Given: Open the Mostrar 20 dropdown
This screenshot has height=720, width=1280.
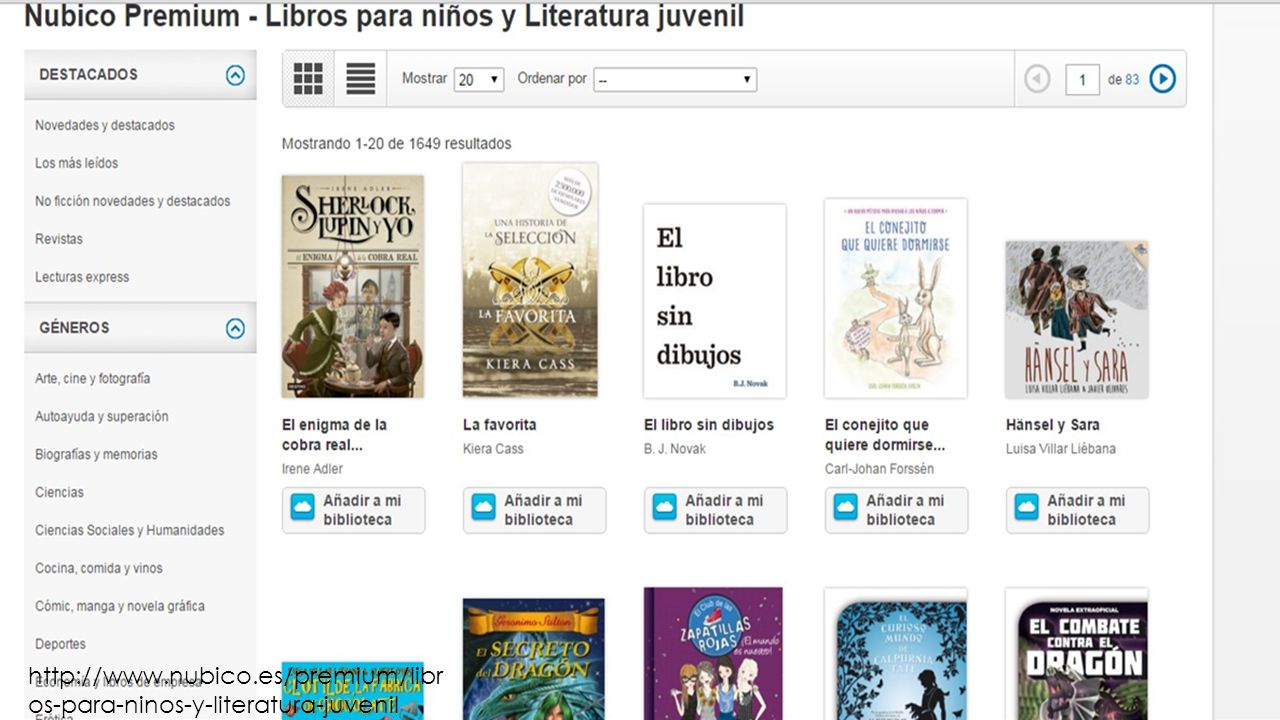Looking at the screenshot, I should click(x=479, y=80).
